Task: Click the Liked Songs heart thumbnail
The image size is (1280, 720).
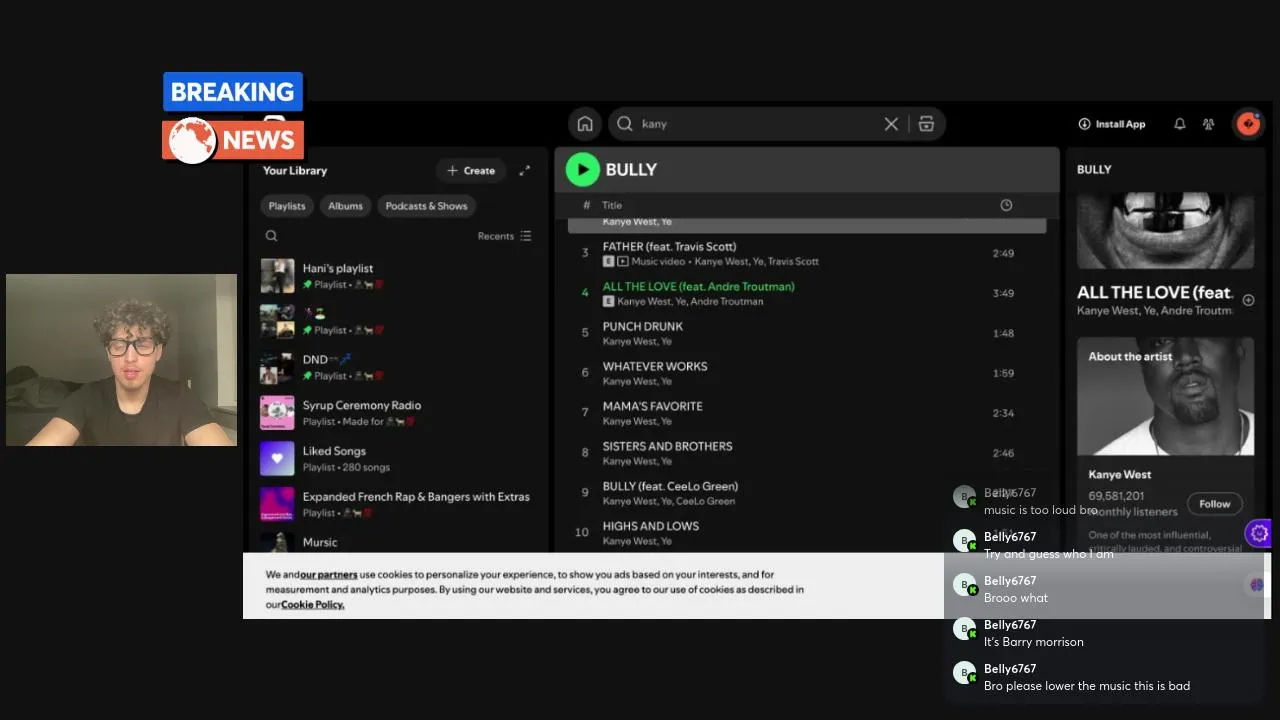Action: click(x=277, y=459)
